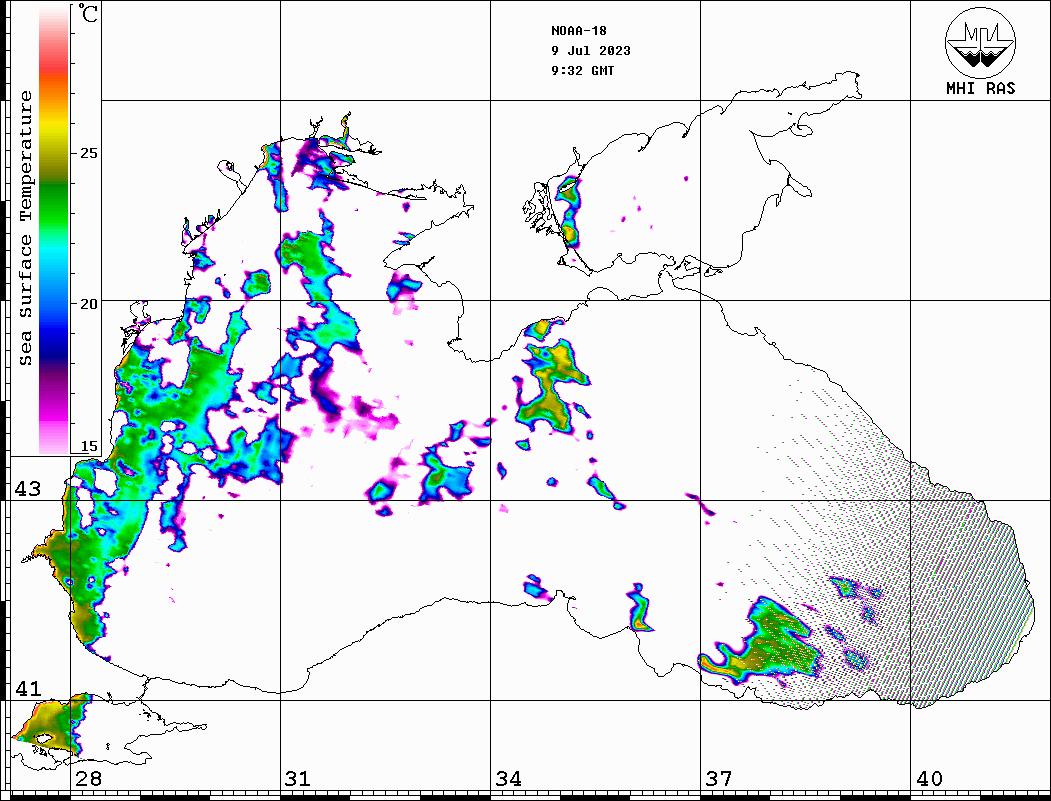This screenshot has width=1051, height=801.
Task: Click longitude label 31
Action: click(x=298, y=779)
